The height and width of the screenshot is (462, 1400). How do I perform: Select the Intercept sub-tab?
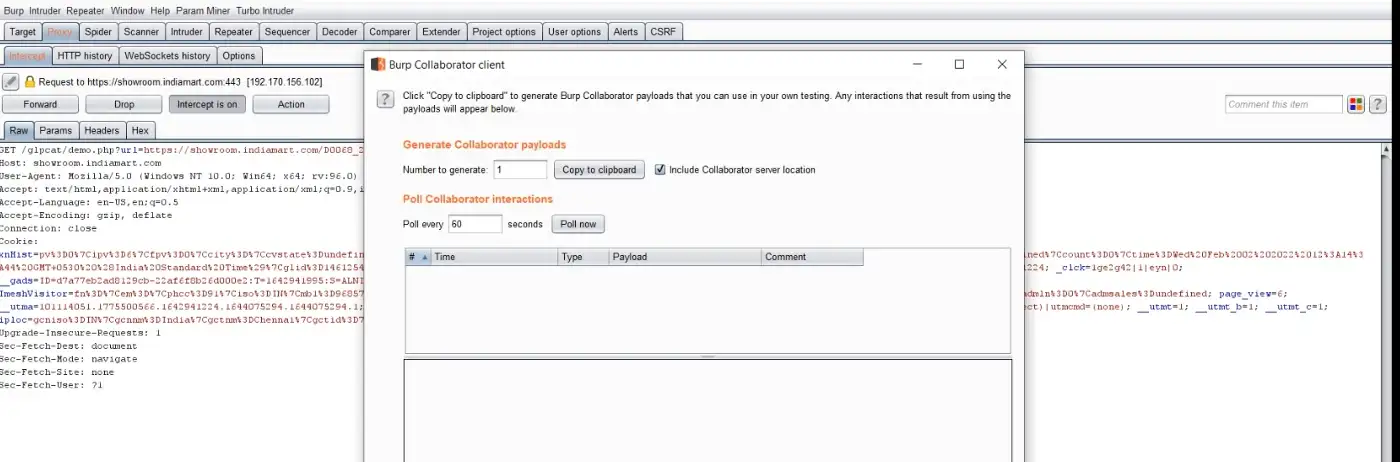(x=27, y=56)
